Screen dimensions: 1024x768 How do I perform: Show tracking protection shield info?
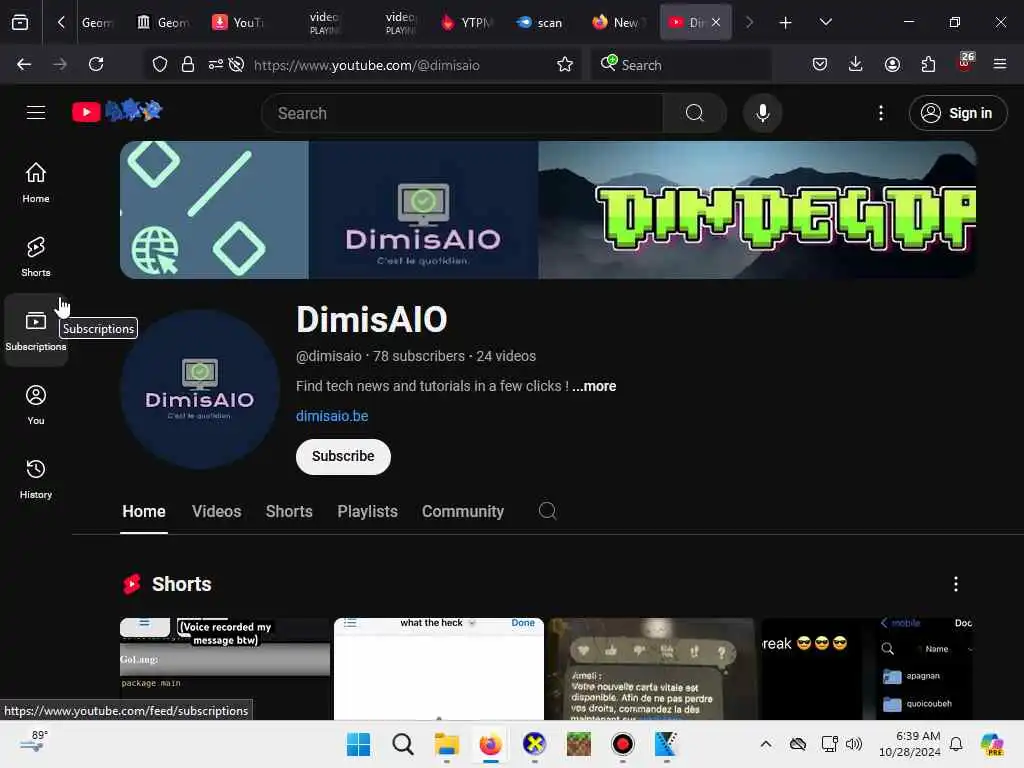coord(160,64)
